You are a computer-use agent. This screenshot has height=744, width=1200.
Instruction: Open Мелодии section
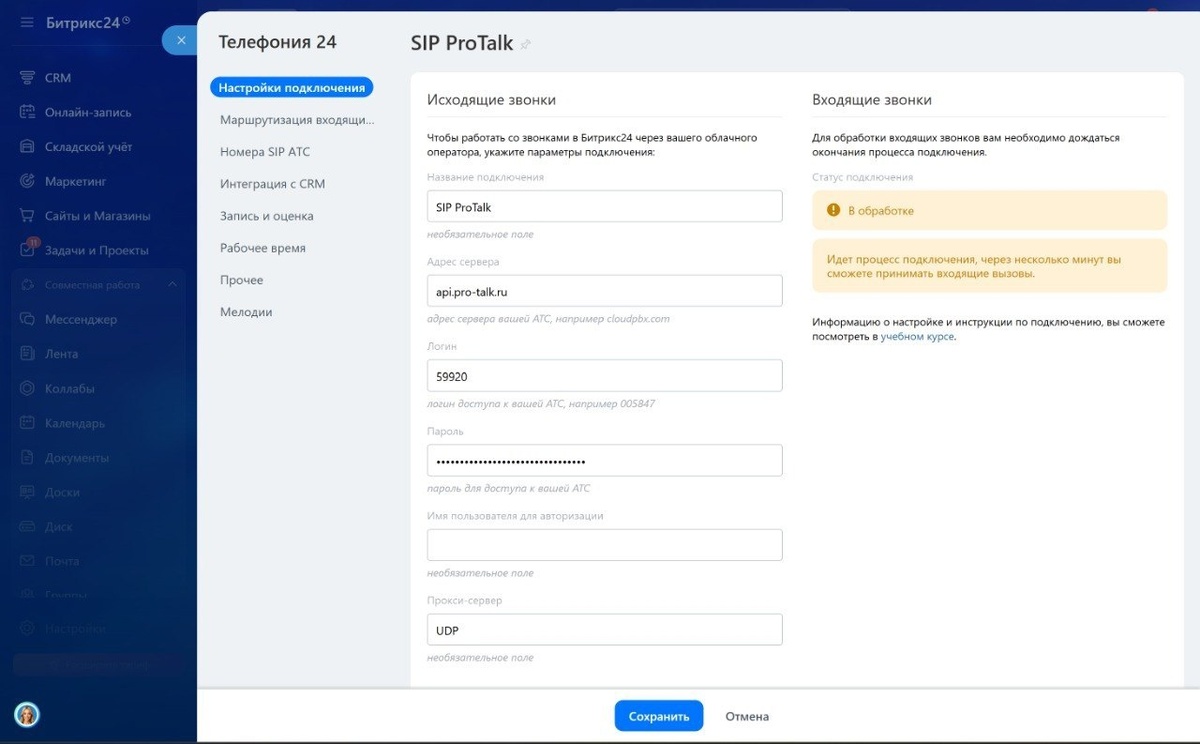tap(246, 312)
